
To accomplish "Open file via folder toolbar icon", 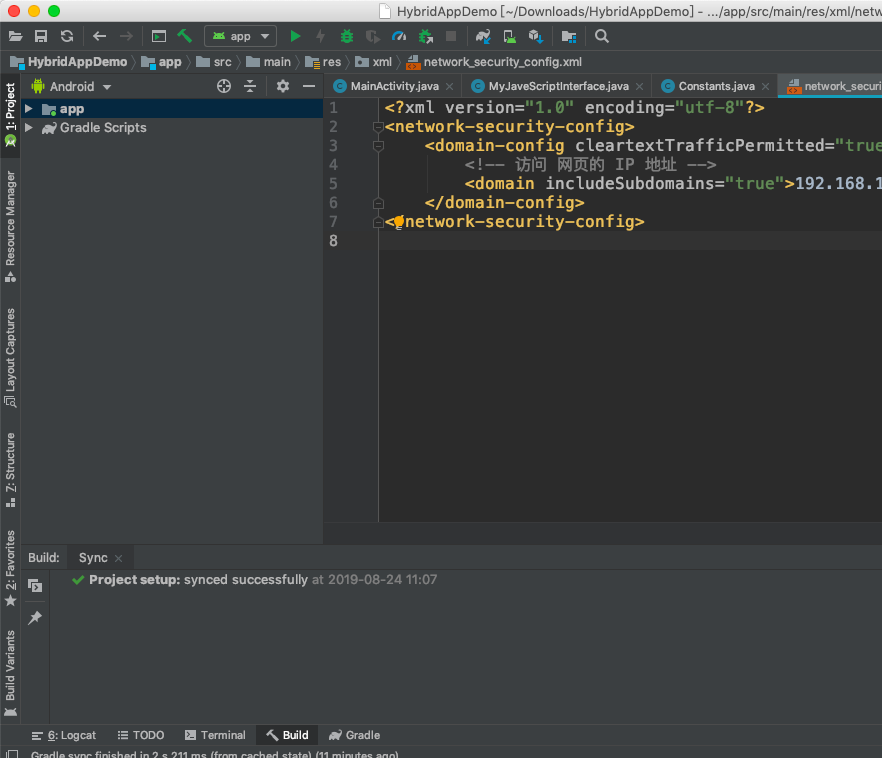I will [15, 37].
